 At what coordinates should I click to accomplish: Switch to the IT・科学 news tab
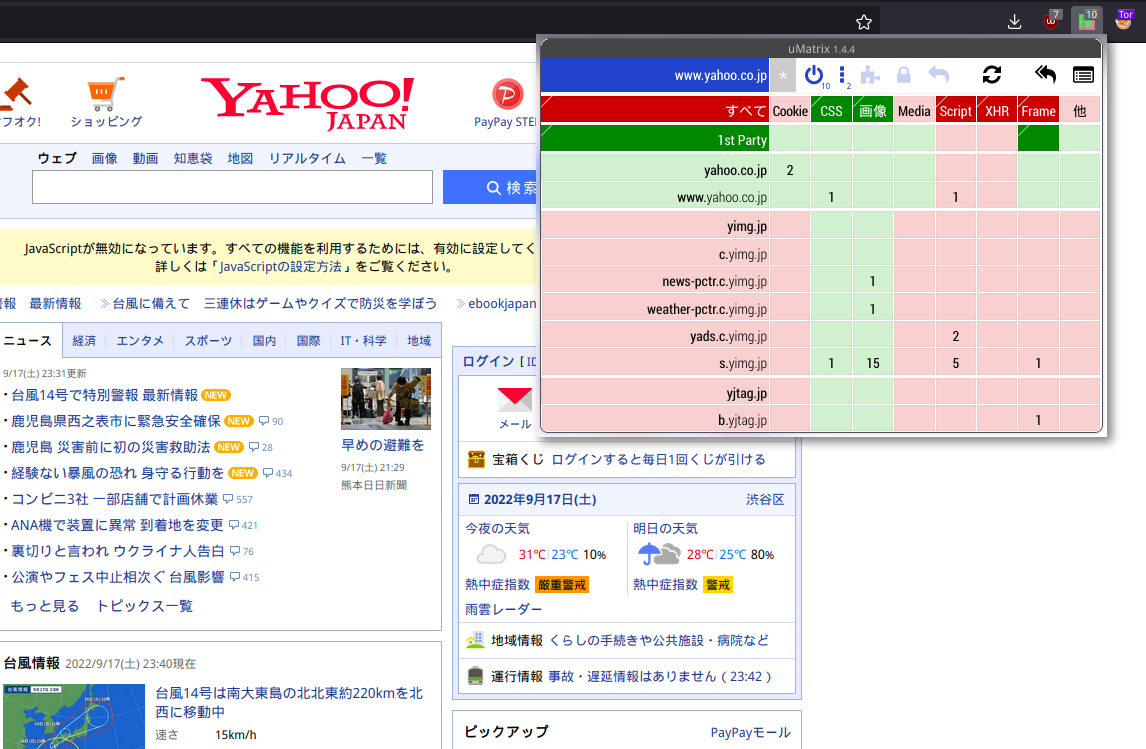(363, 341)
